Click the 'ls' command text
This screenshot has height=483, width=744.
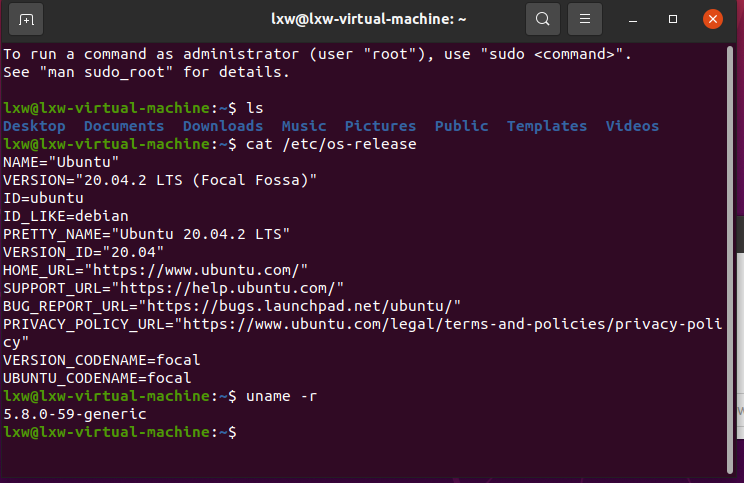coord(255,108)
